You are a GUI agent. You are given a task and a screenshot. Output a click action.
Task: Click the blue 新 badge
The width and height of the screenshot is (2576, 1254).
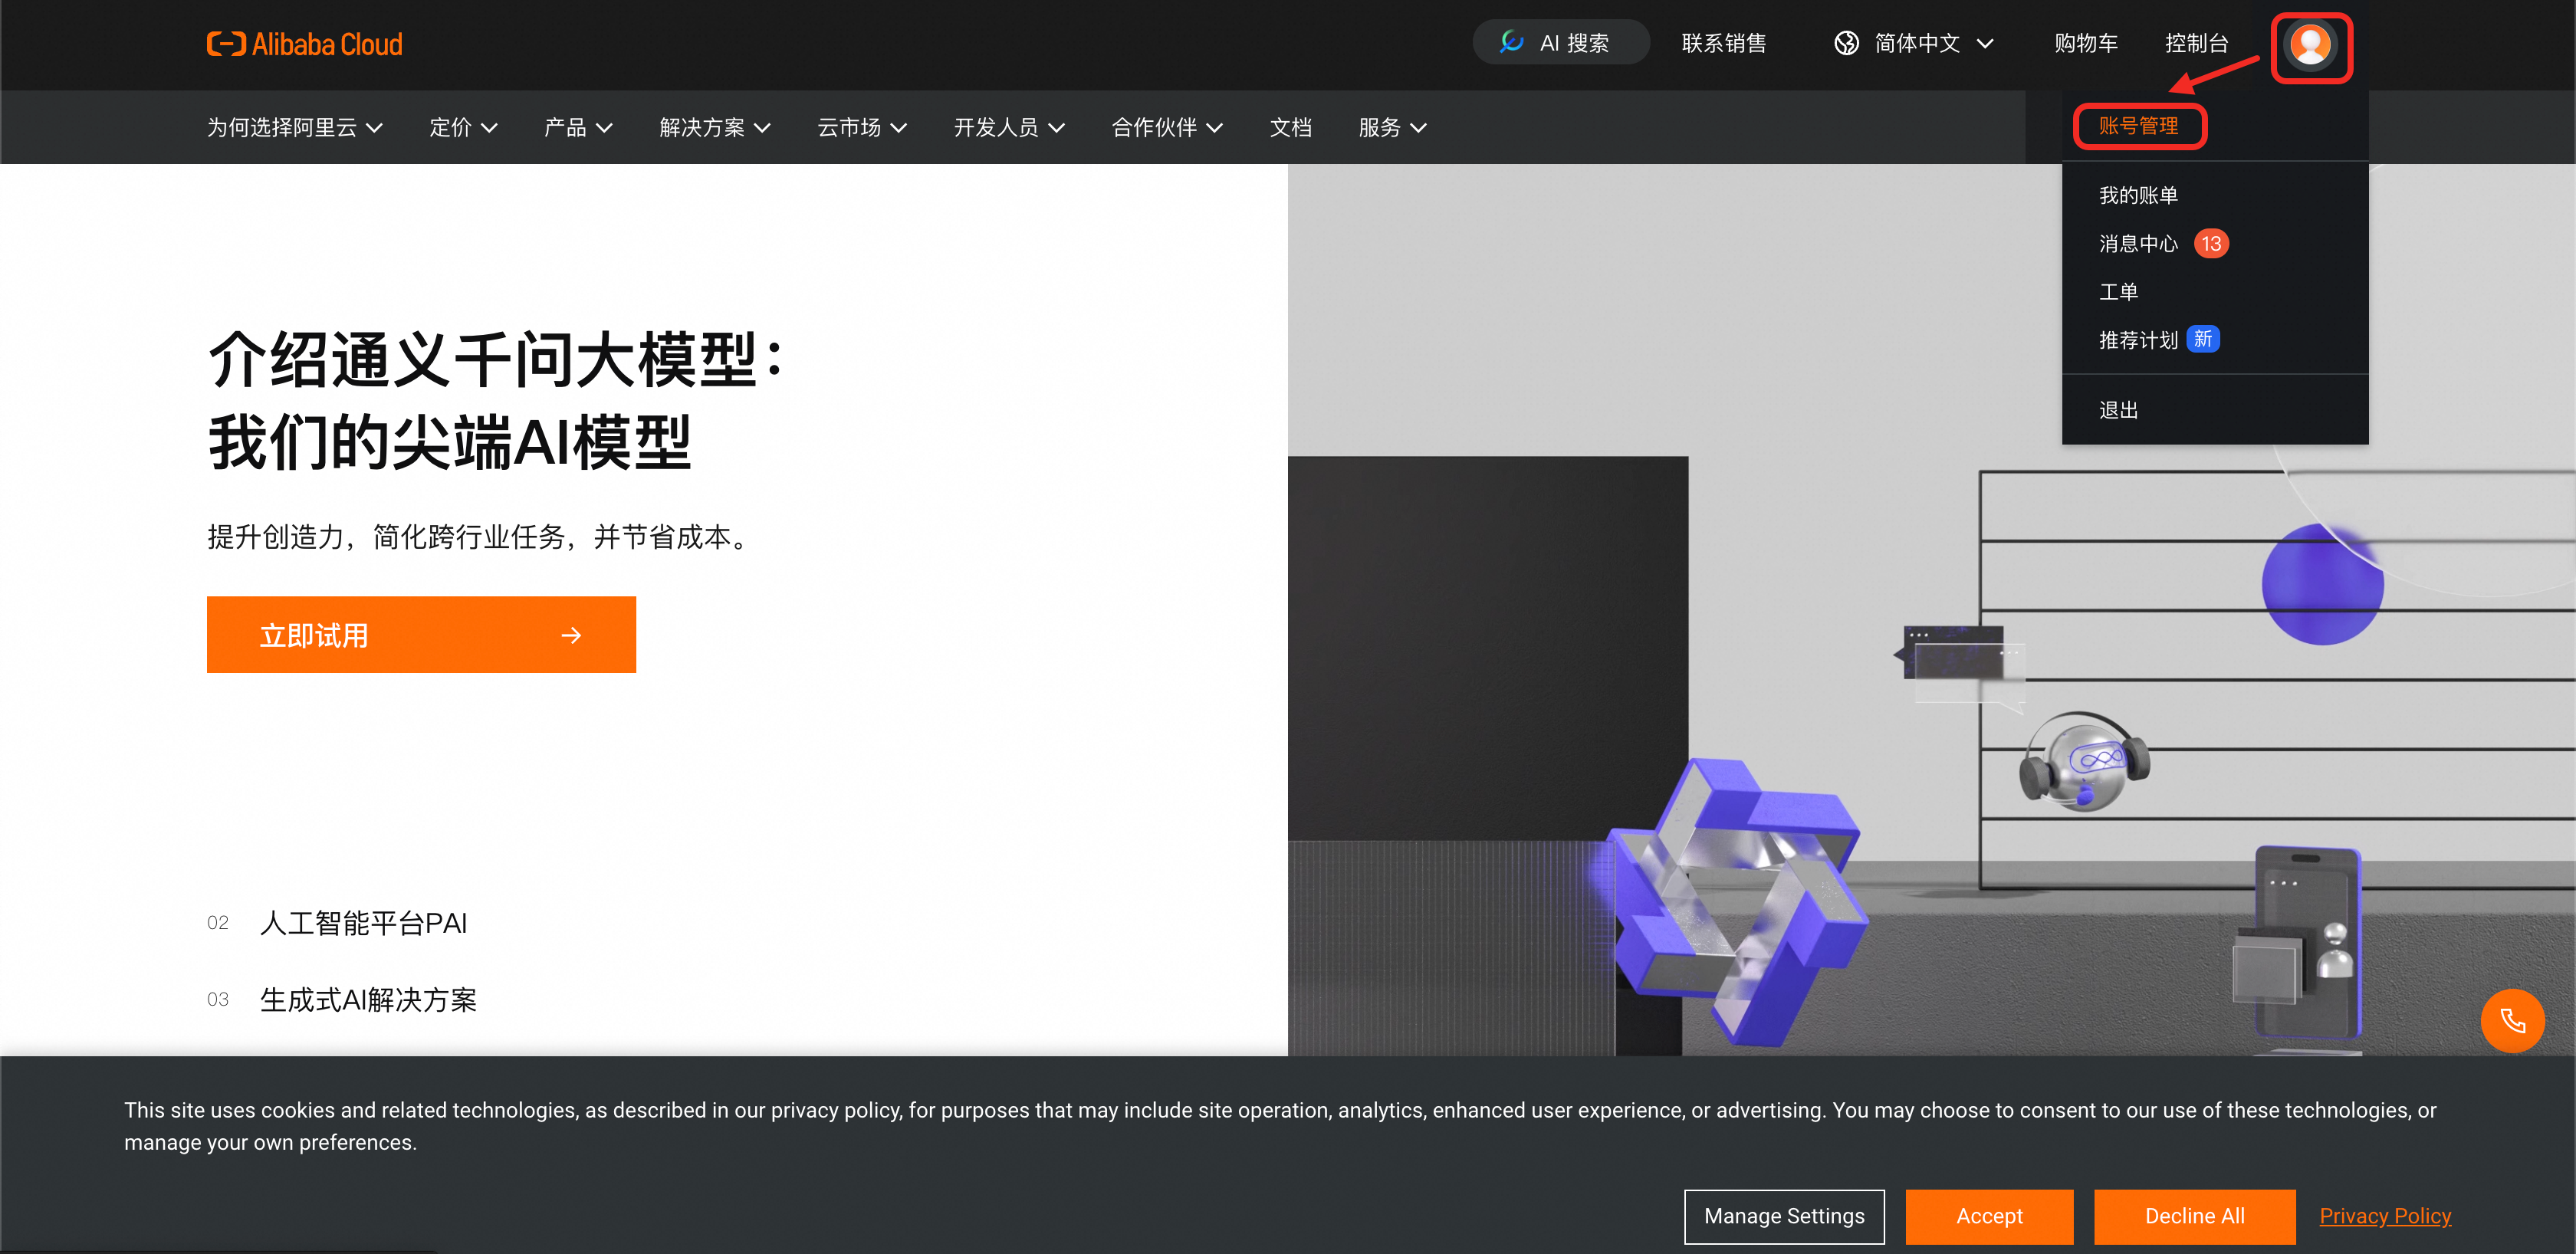2203,339
